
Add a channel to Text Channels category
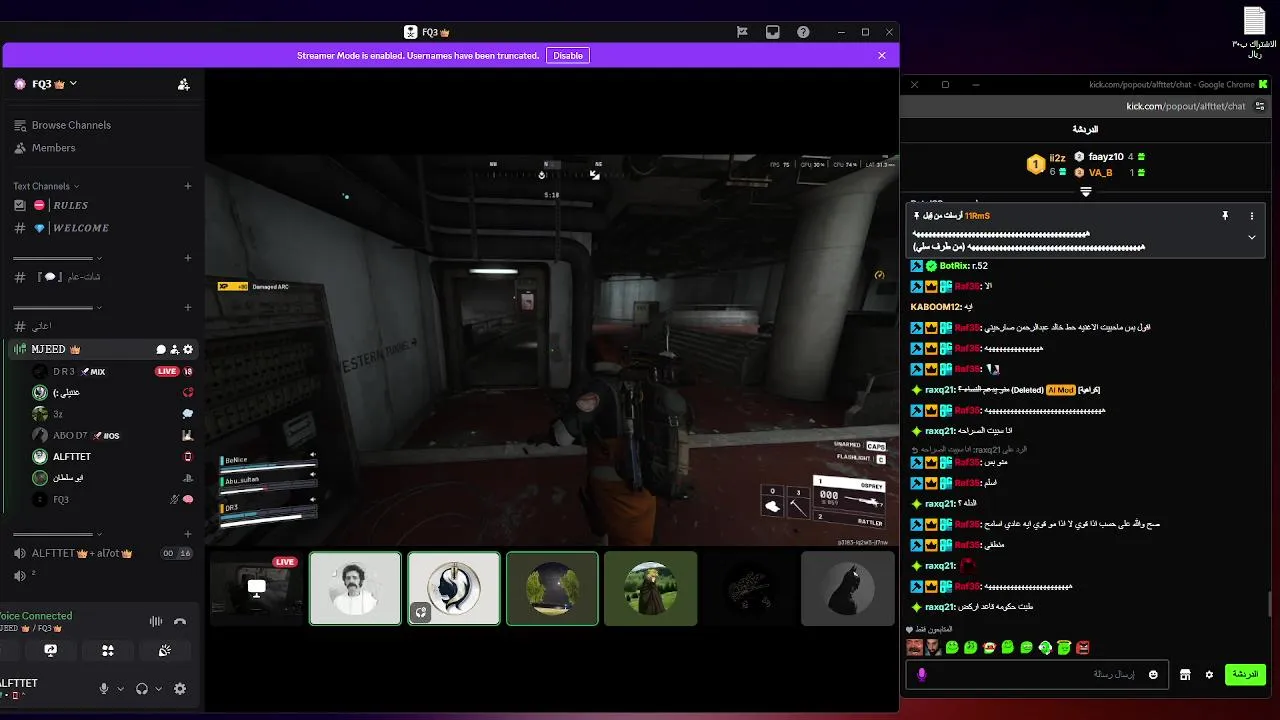tap(188, 186)
